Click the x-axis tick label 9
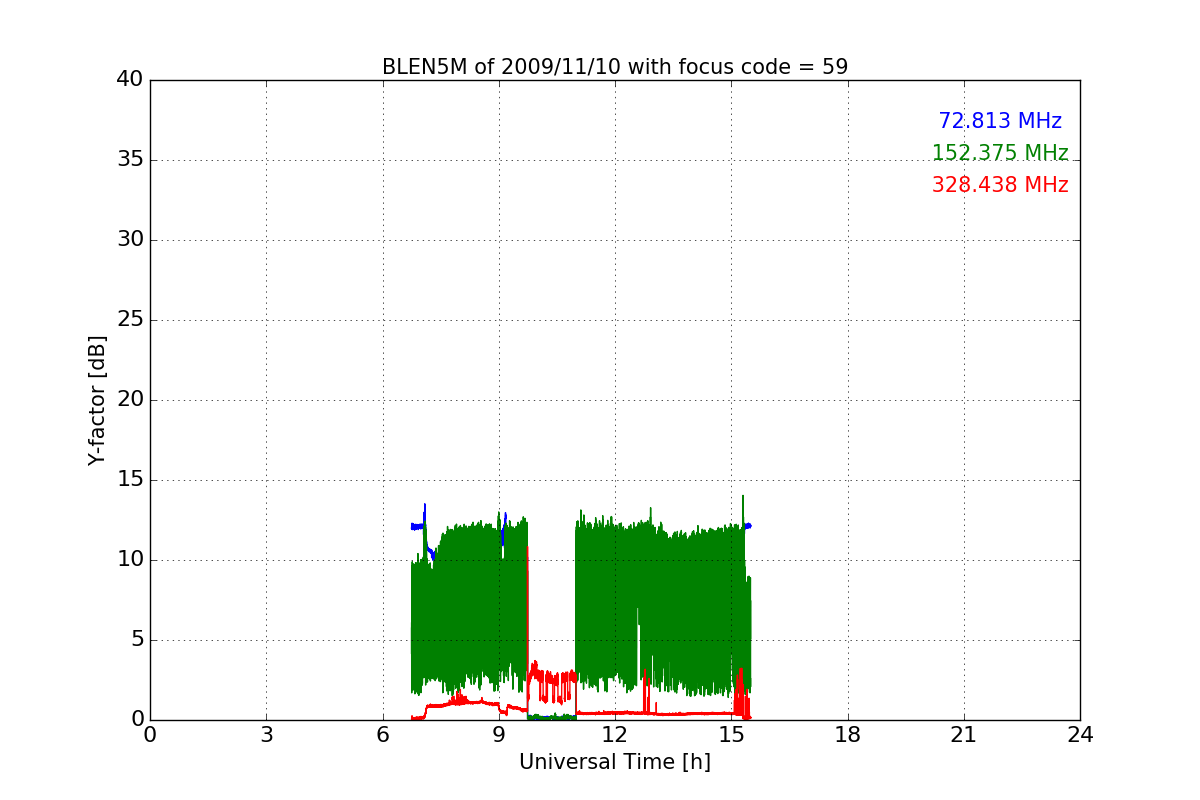Image resolution: width=1200 pixels, height=800 pixels. point(499,735)
